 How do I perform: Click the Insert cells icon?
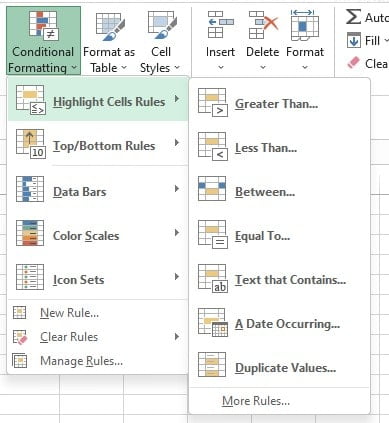pyautogui.click(x=220, y=25)
